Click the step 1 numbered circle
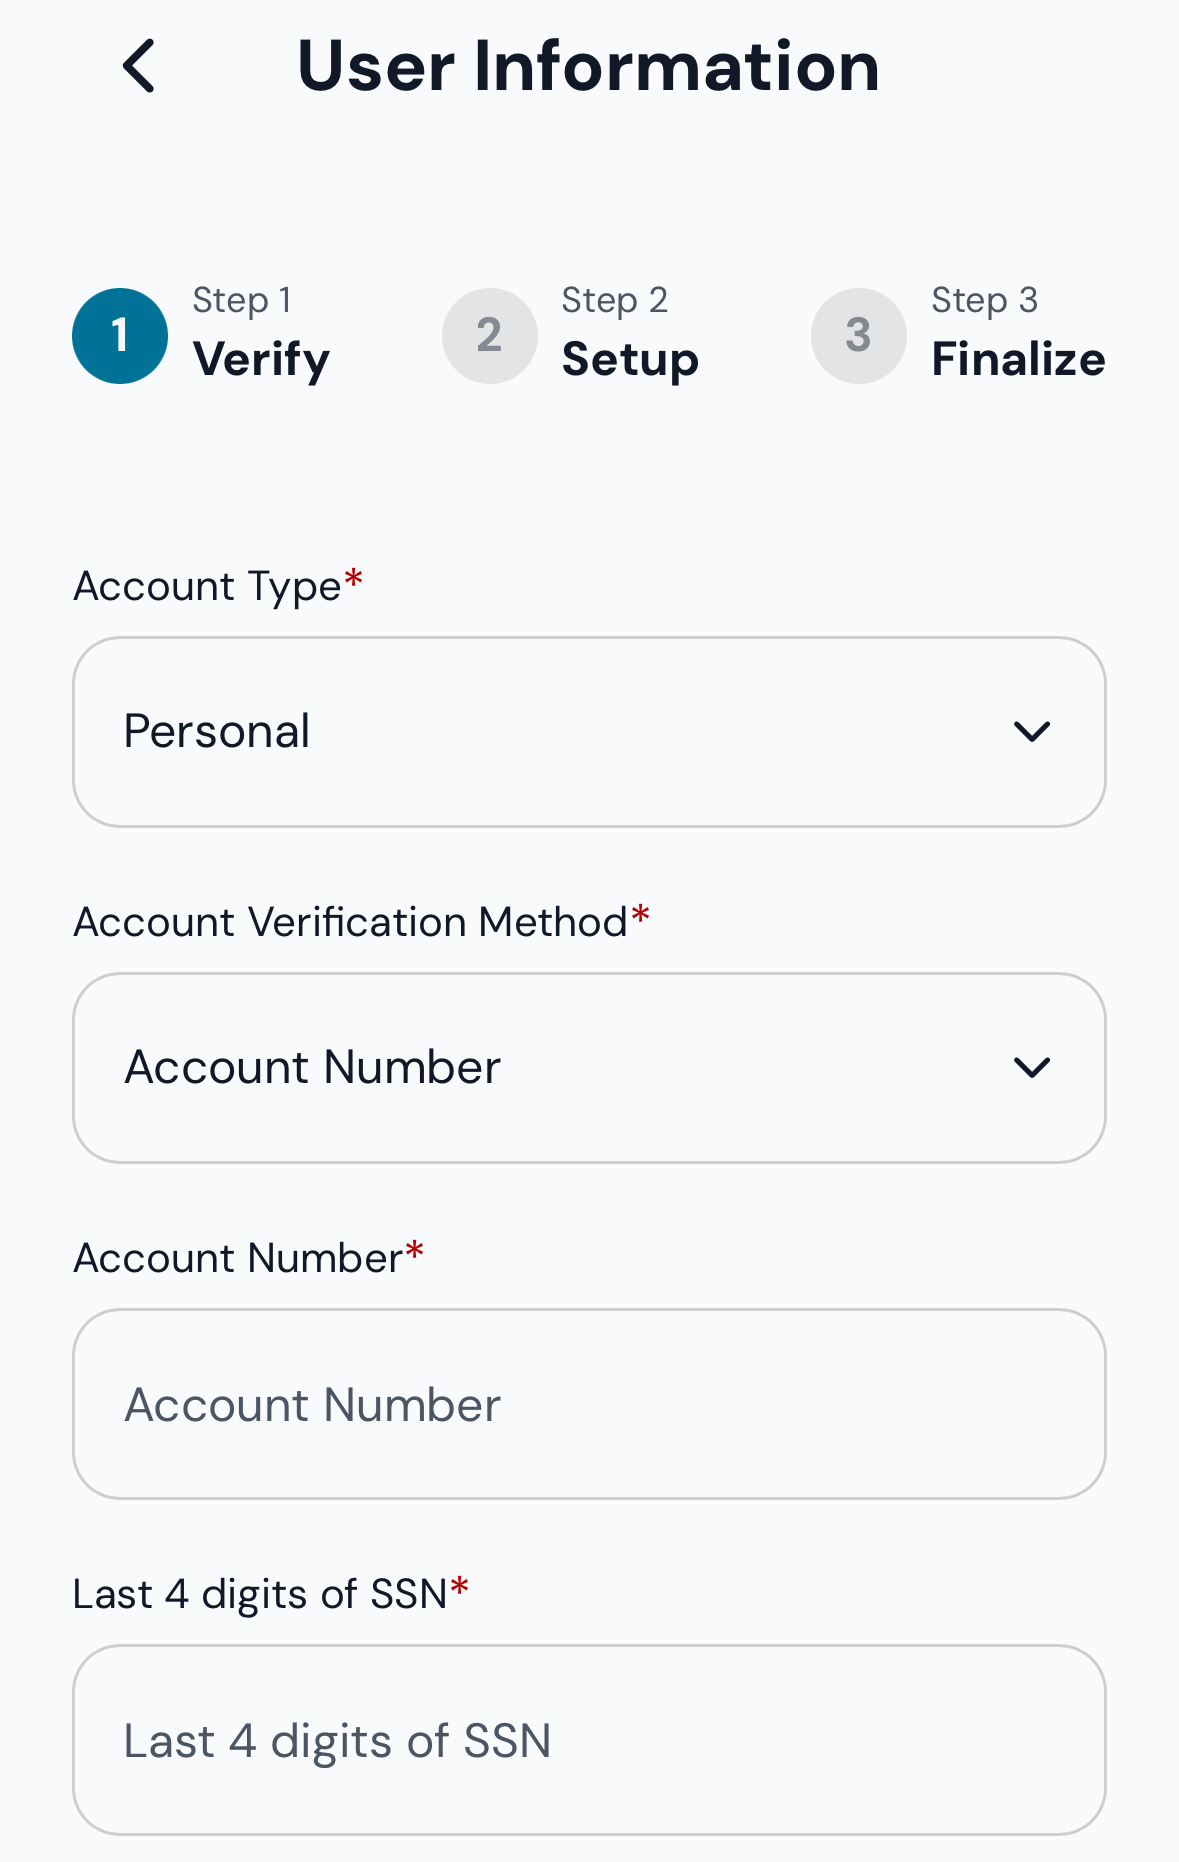 pyautogui.click(x=120, y=336)
